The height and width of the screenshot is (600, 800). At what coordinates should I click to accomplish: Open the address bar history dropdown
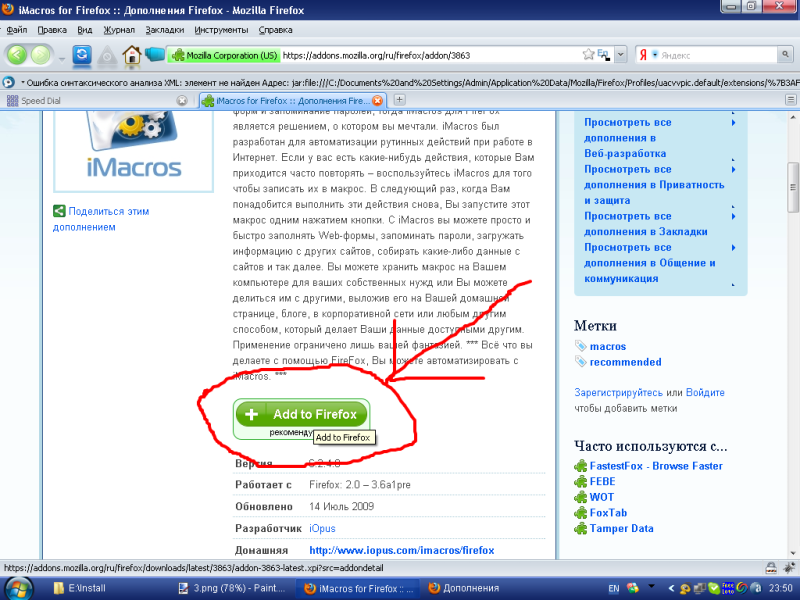point(620,55)
